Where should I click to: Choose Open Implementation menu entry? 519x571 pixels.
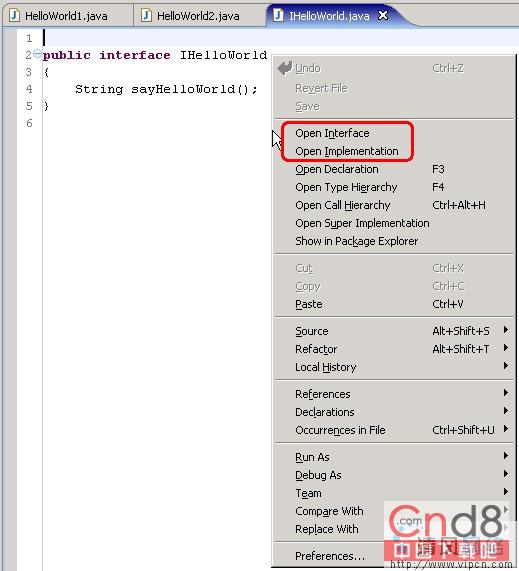point(347,151)
